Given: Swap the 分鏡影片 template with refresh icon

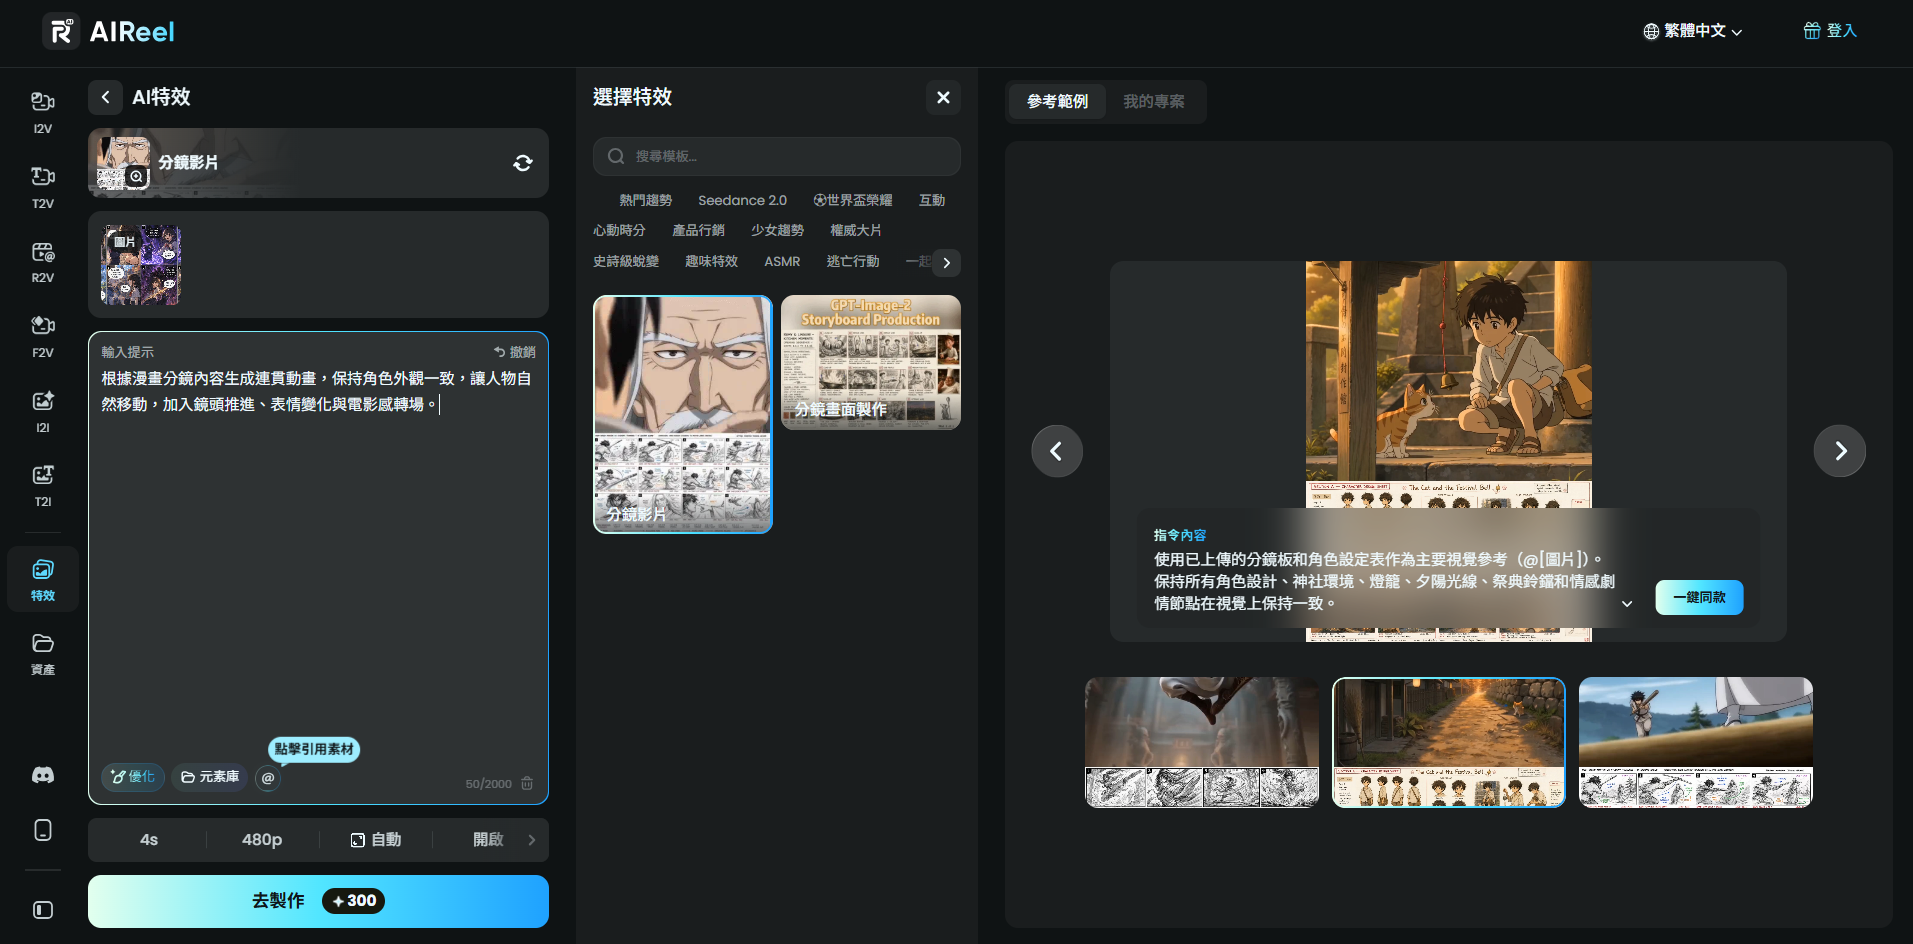Looking at the screenshot, I should pyautogui.click(x=523, y=163).
